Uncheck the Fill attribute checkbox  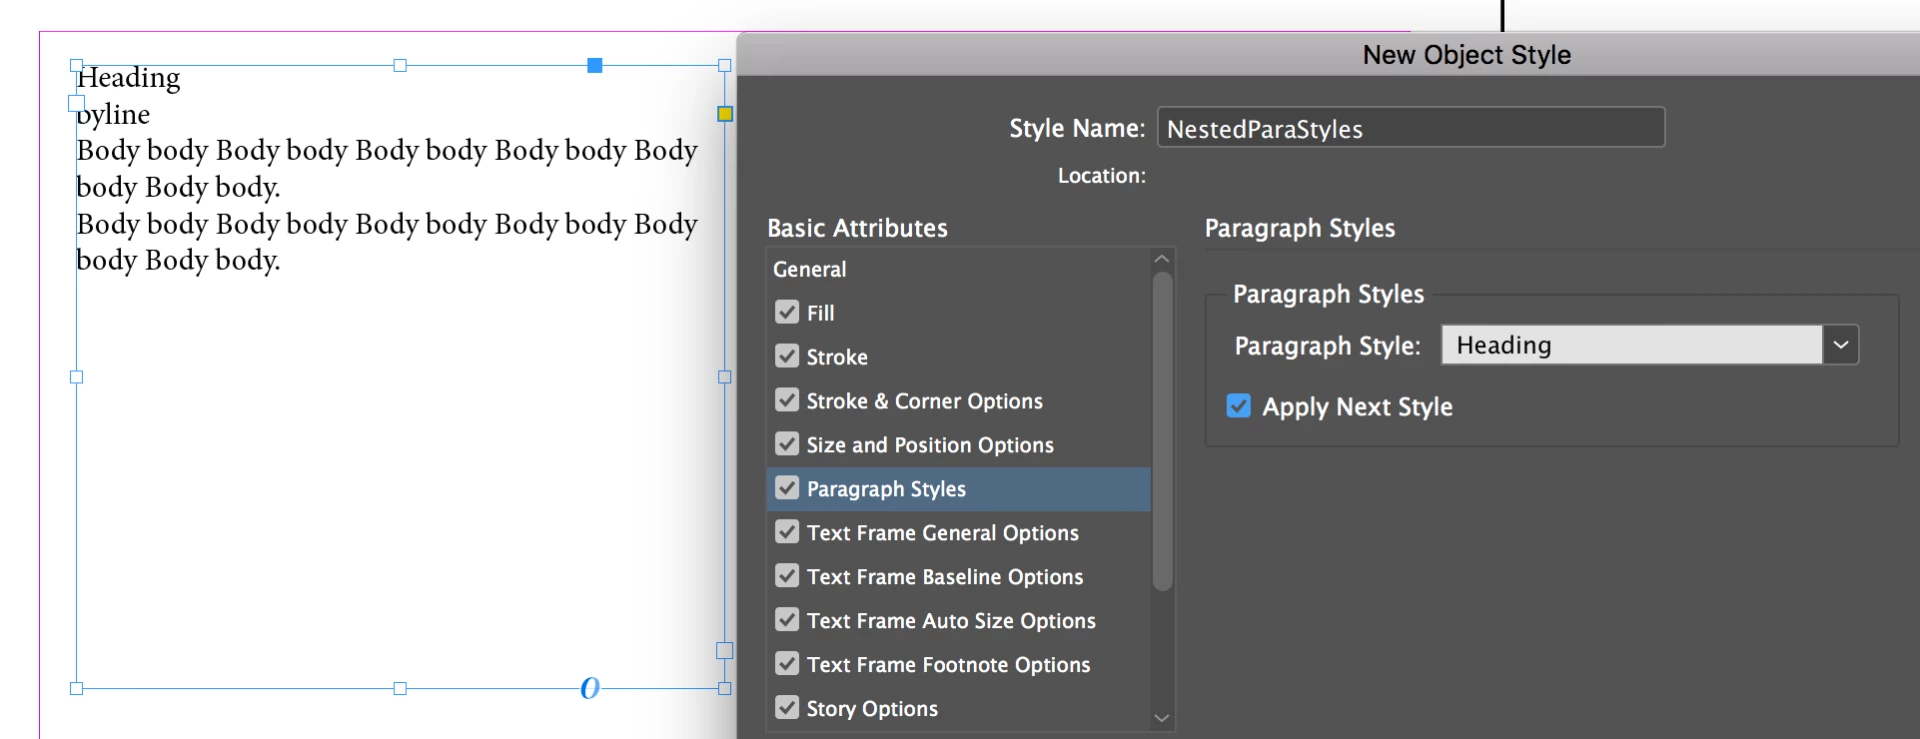pos(787,313)
